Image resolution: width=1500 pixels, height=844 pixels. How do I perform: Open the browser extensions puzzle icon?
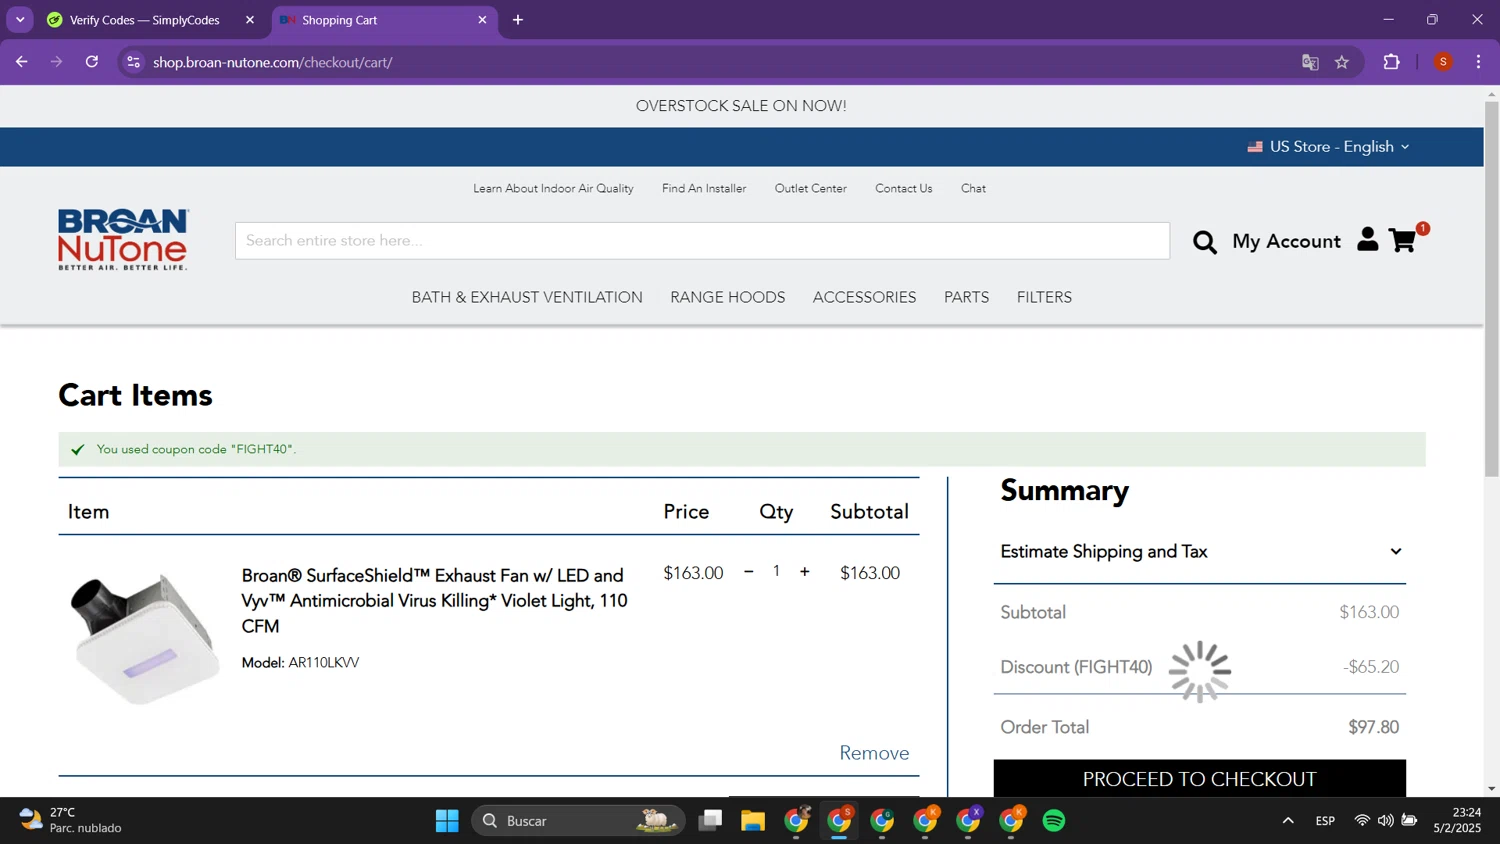click(x=1391, y=62)
